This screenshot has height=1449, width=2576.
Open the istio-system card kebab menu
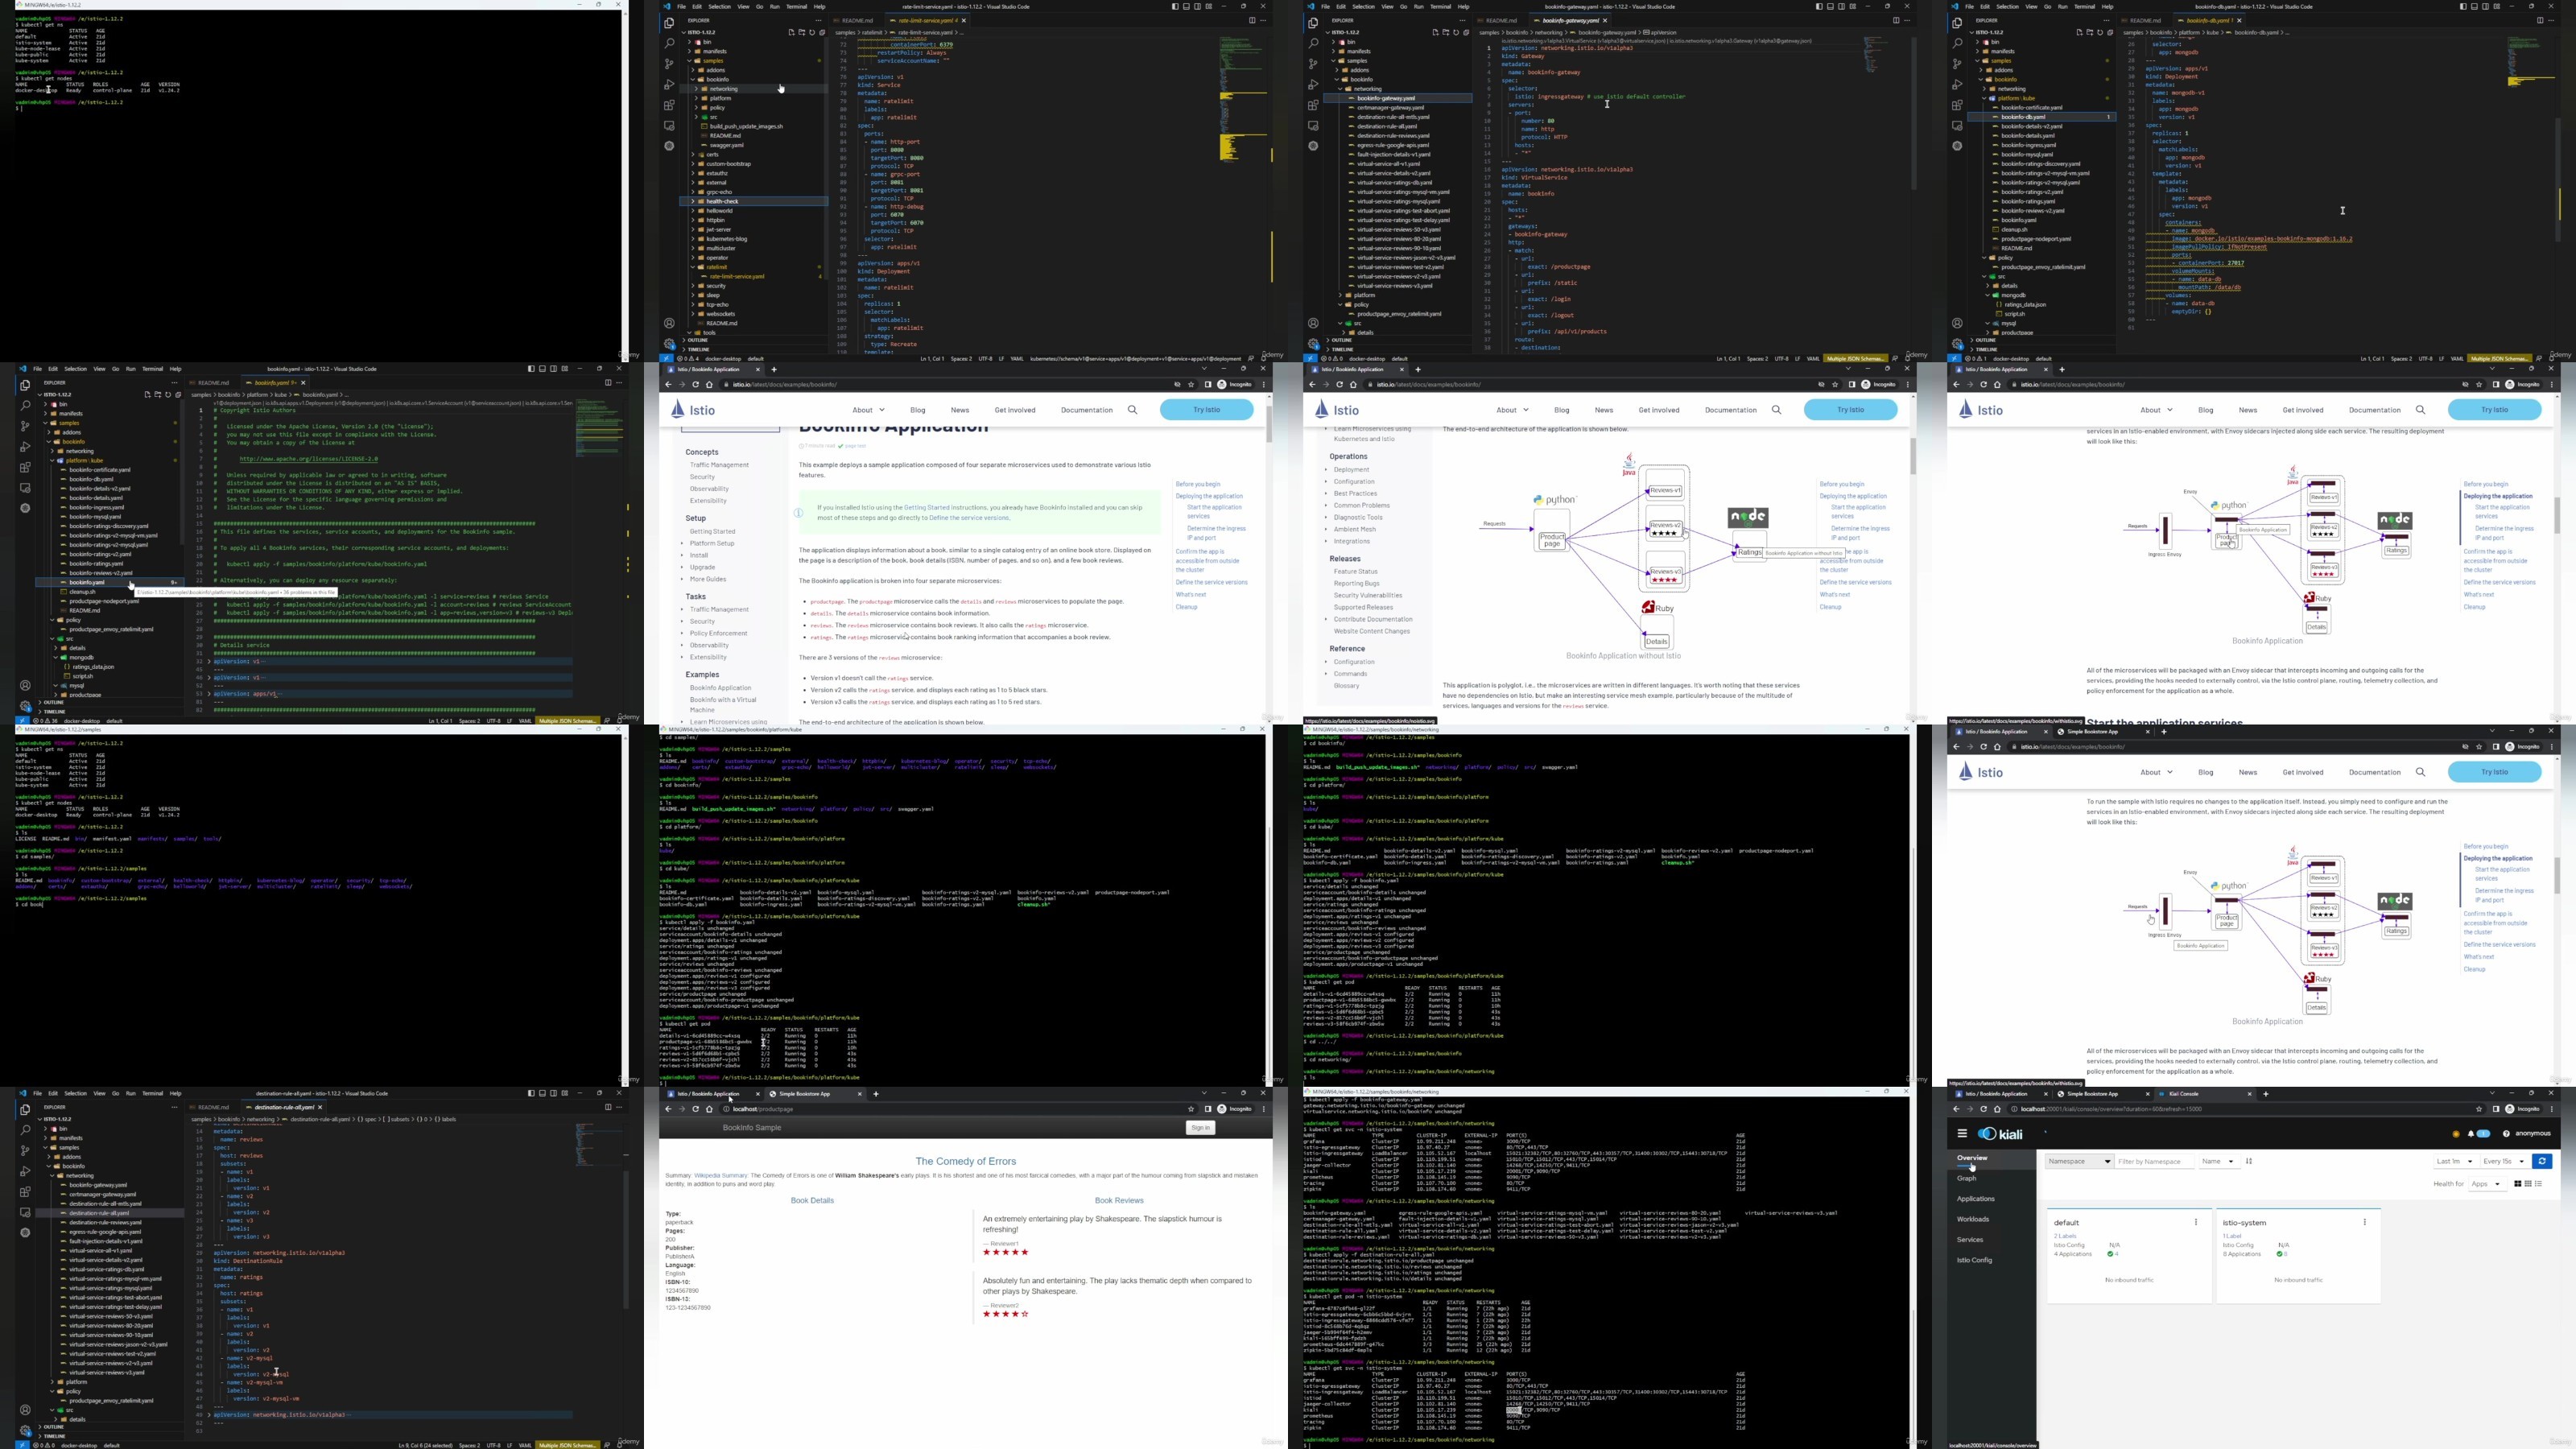(2365, 1222)
